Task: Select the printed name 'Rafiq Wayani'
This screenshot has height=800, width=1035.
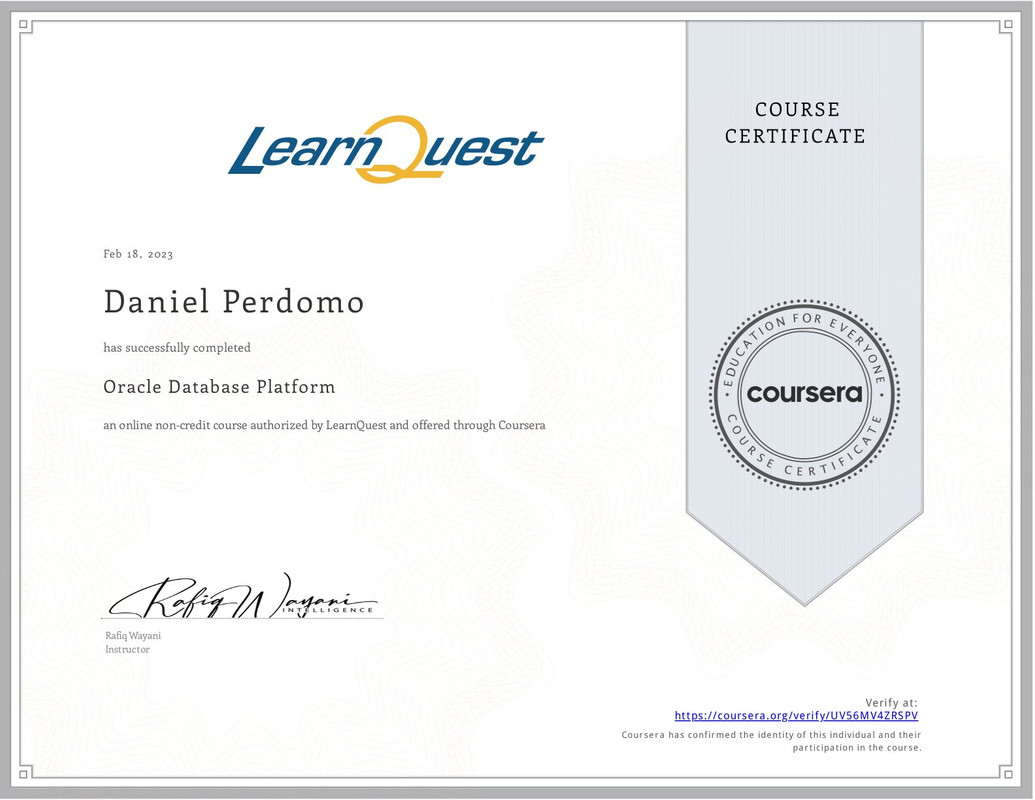Action: pyautogui.click(x=133, y=636)
